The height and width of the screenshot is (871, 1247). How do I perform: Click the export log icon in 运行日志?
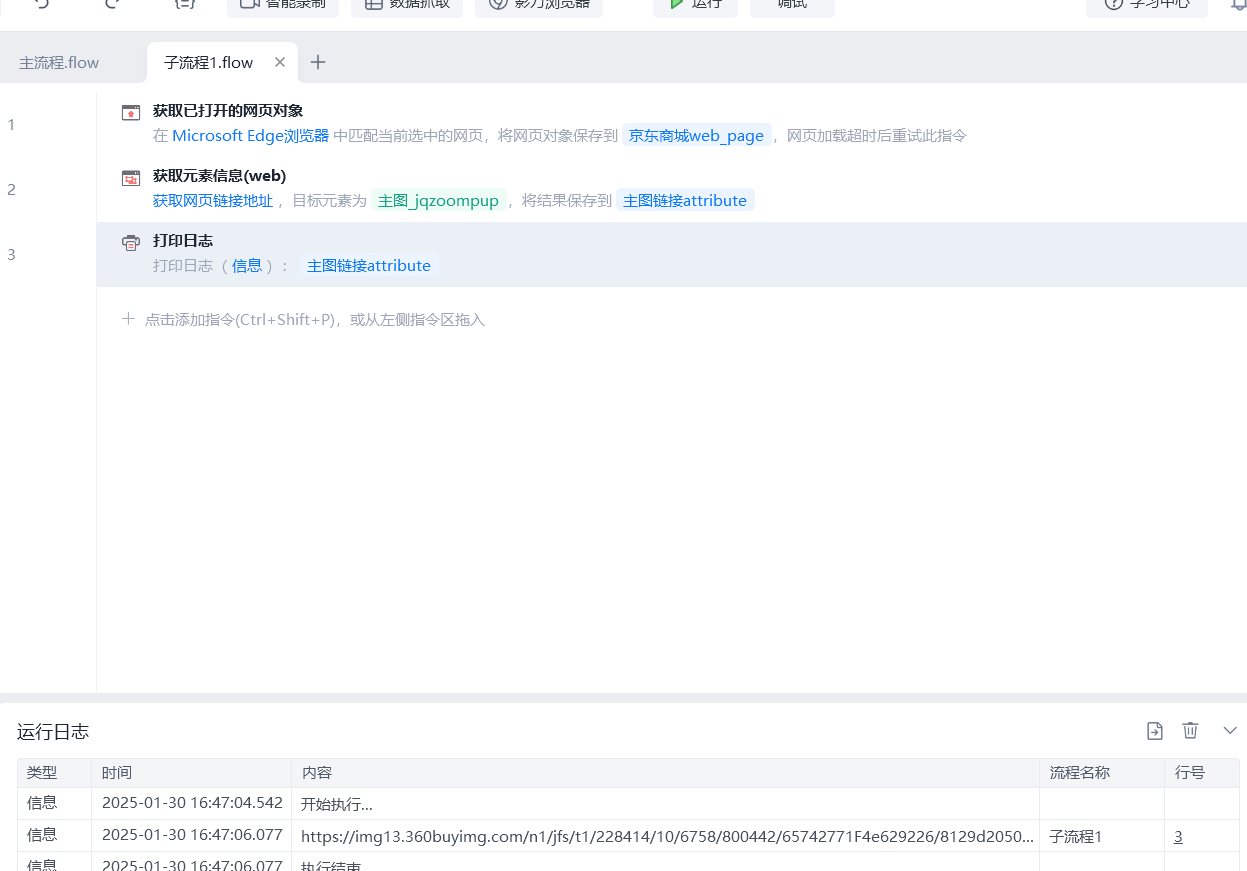pos(1155,731)
